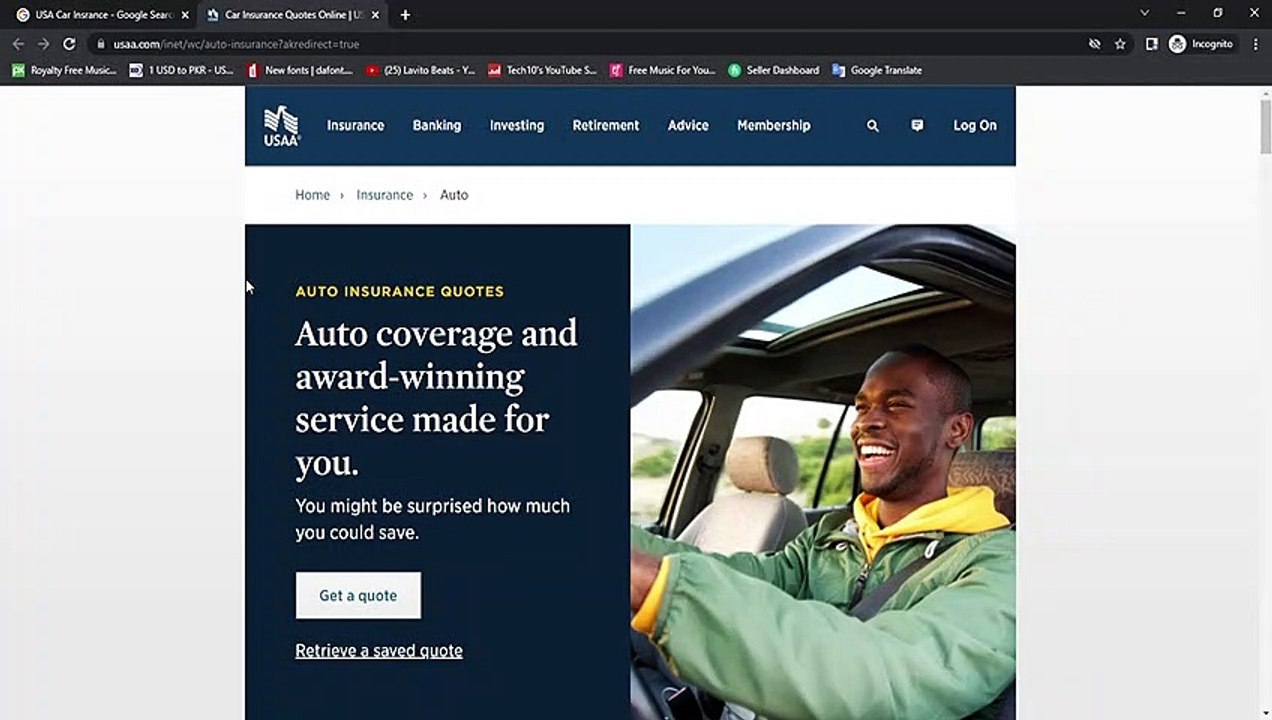The image size is (1272, 720).
Task: Go to Insurance breadcrumb link
Action: pos(385,195)
